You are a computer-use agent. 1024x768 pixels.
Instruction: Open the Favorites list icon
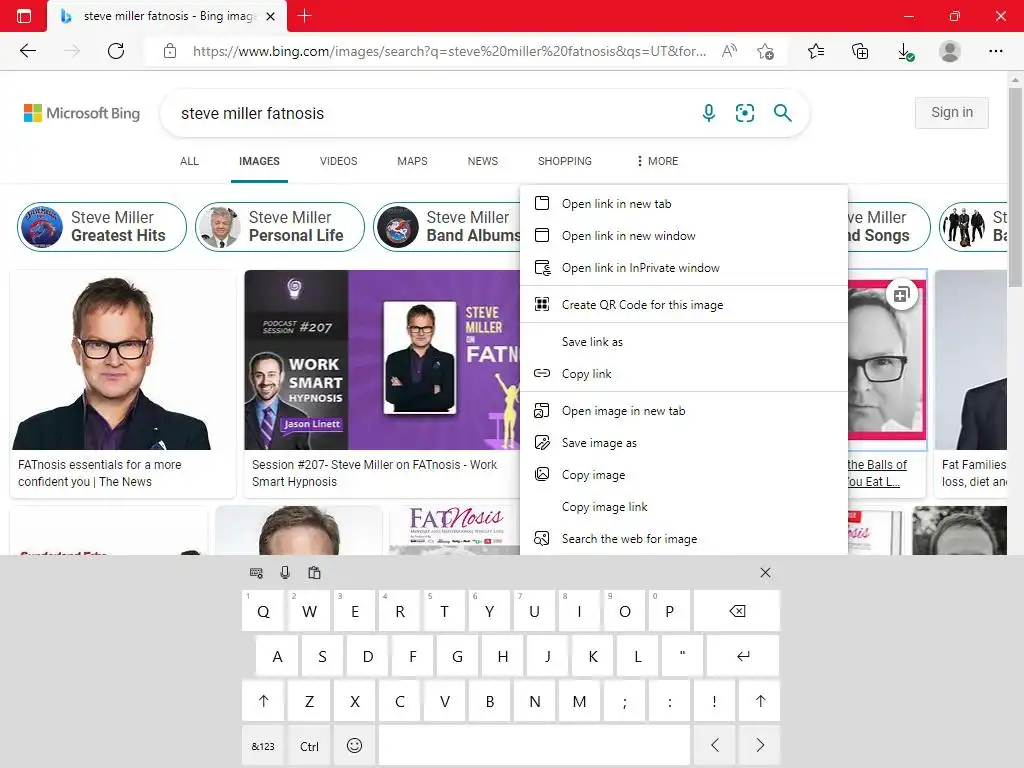click(816, 51)
